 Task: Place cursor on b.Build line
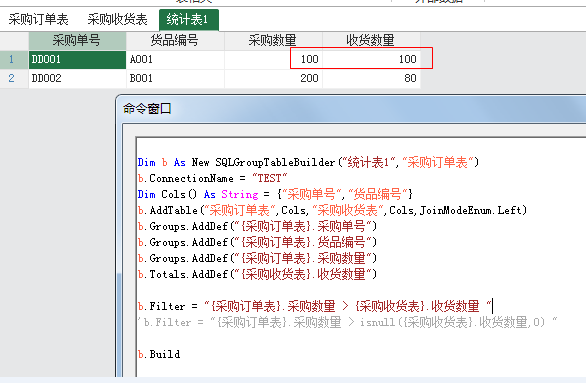pos(159,354)
